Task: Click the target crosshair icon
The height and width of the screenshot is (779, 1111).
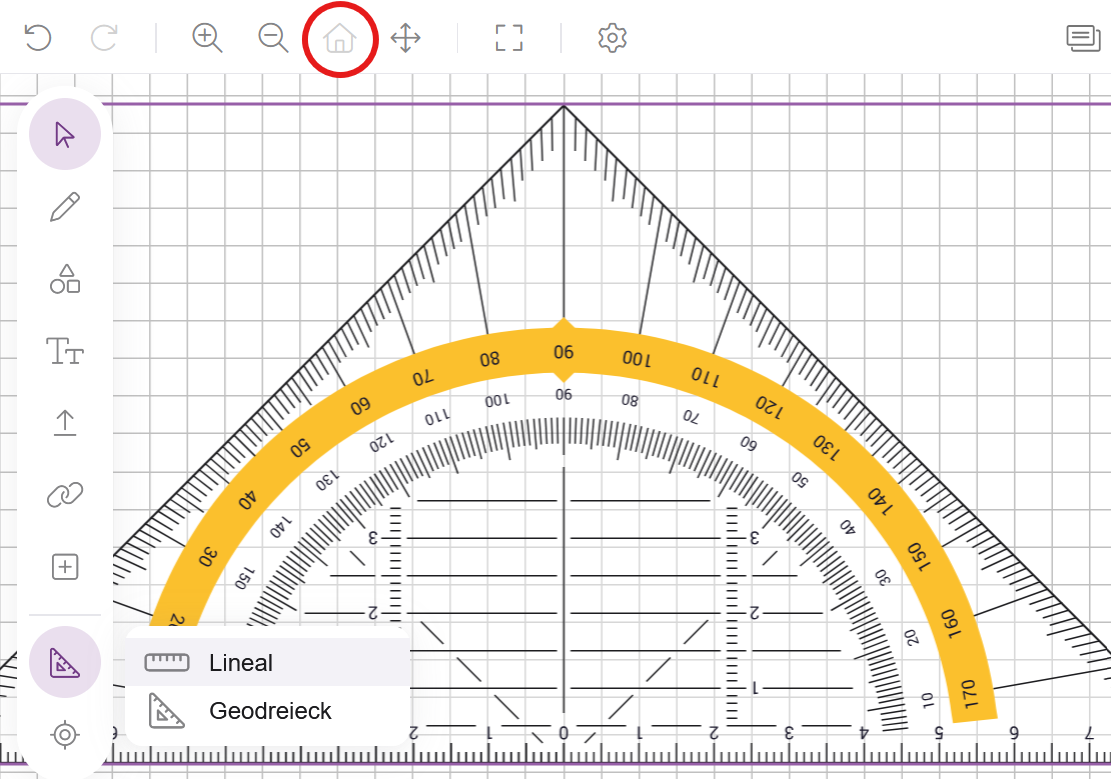Action: pyautogui.click(x=65, y=735)
